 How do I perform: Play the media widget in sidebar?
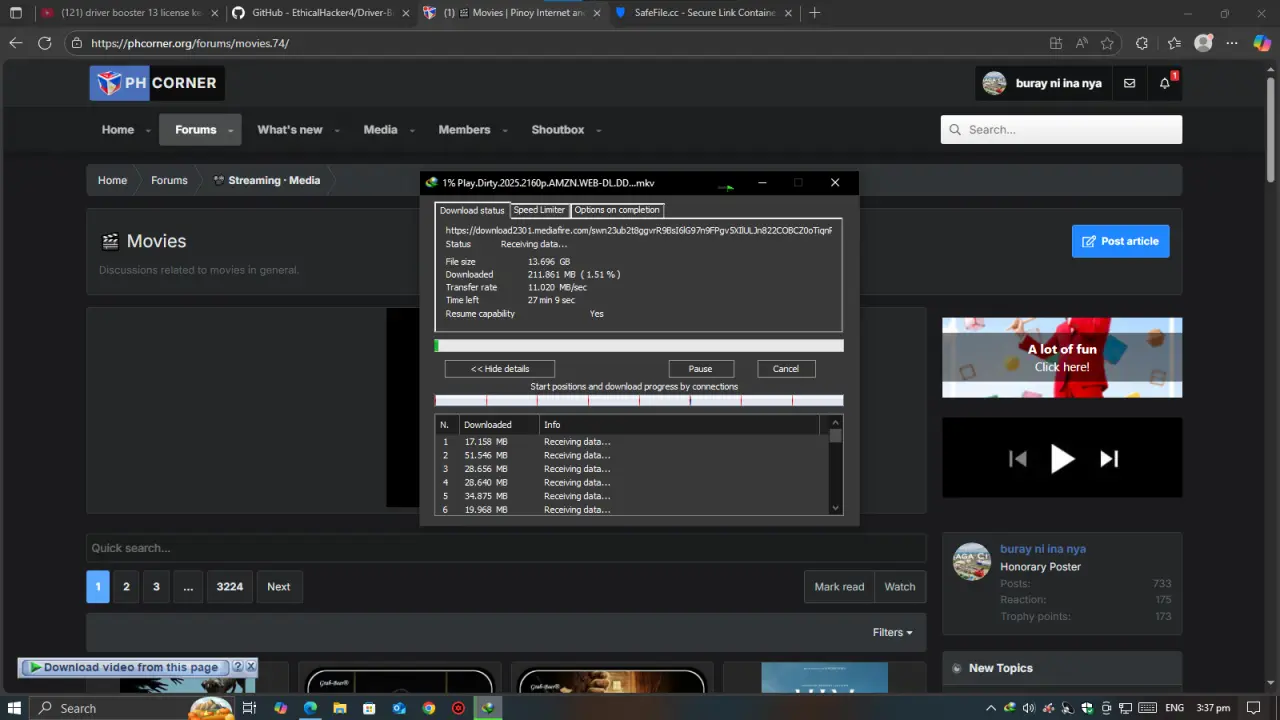click(1062, 458)
